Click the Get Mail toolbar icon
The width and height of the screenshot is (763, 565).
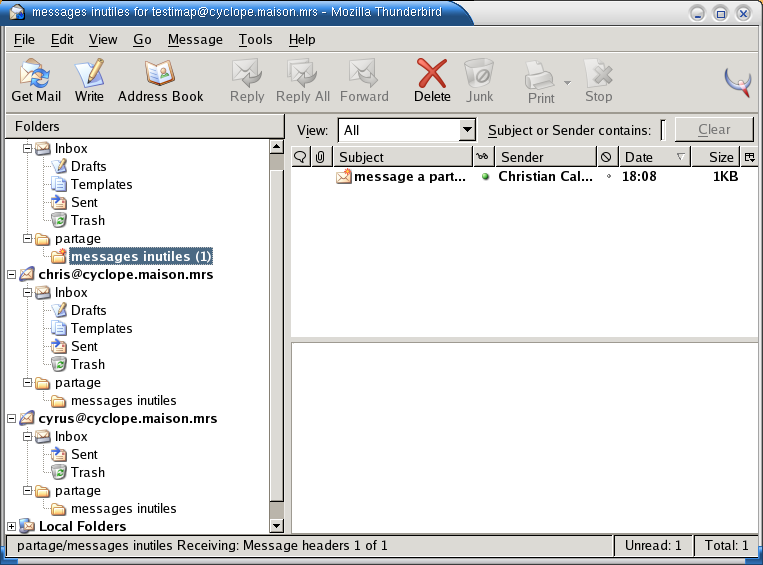click(36, 80)
